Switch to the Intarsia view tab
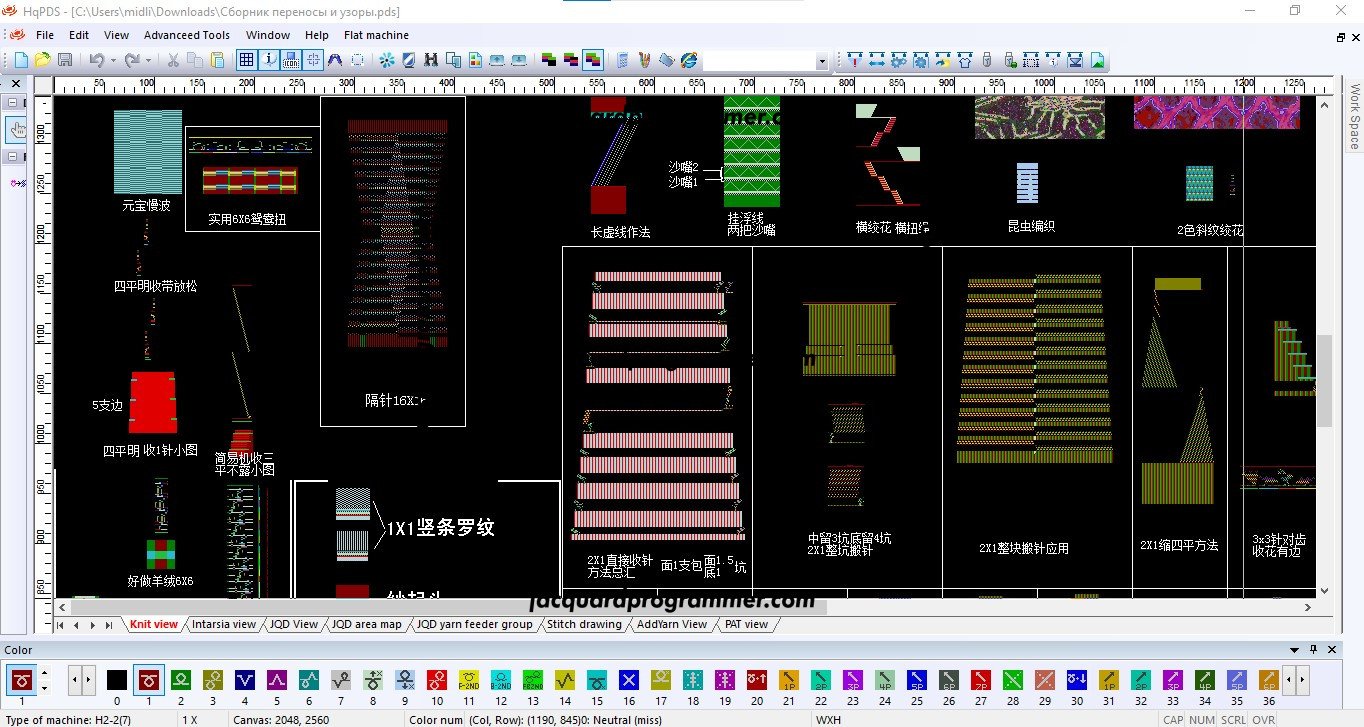Viewport: 1364px width, 727px height. (224, 624)
